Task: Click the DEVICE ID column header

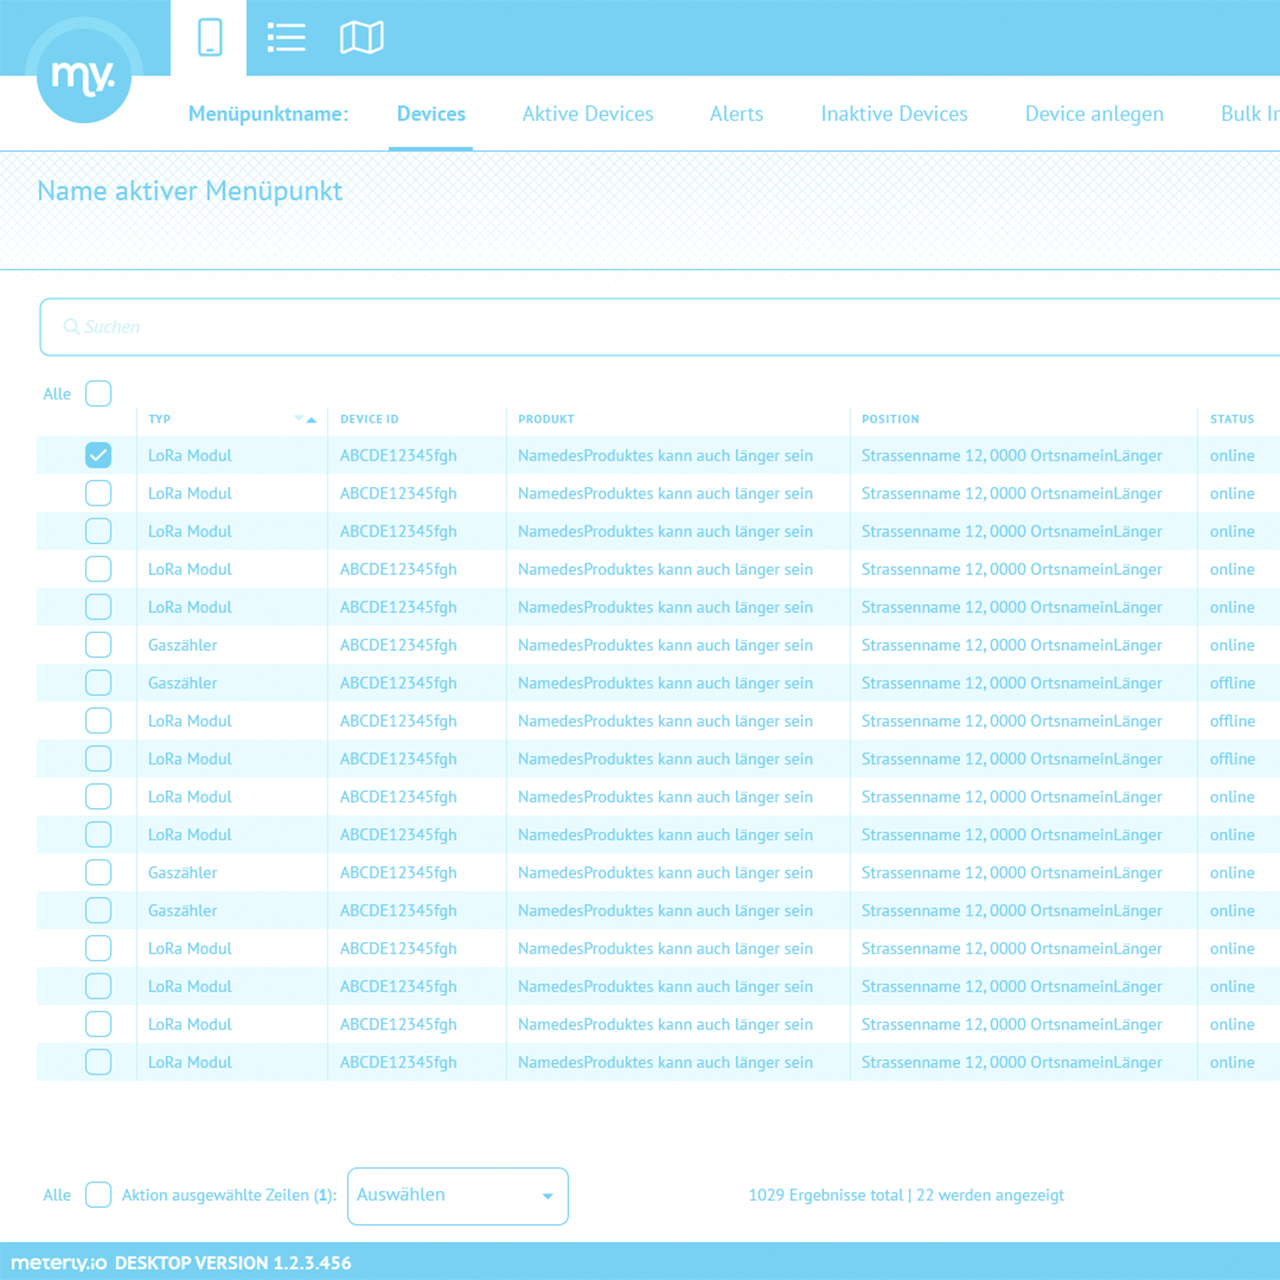Action: 369,419
